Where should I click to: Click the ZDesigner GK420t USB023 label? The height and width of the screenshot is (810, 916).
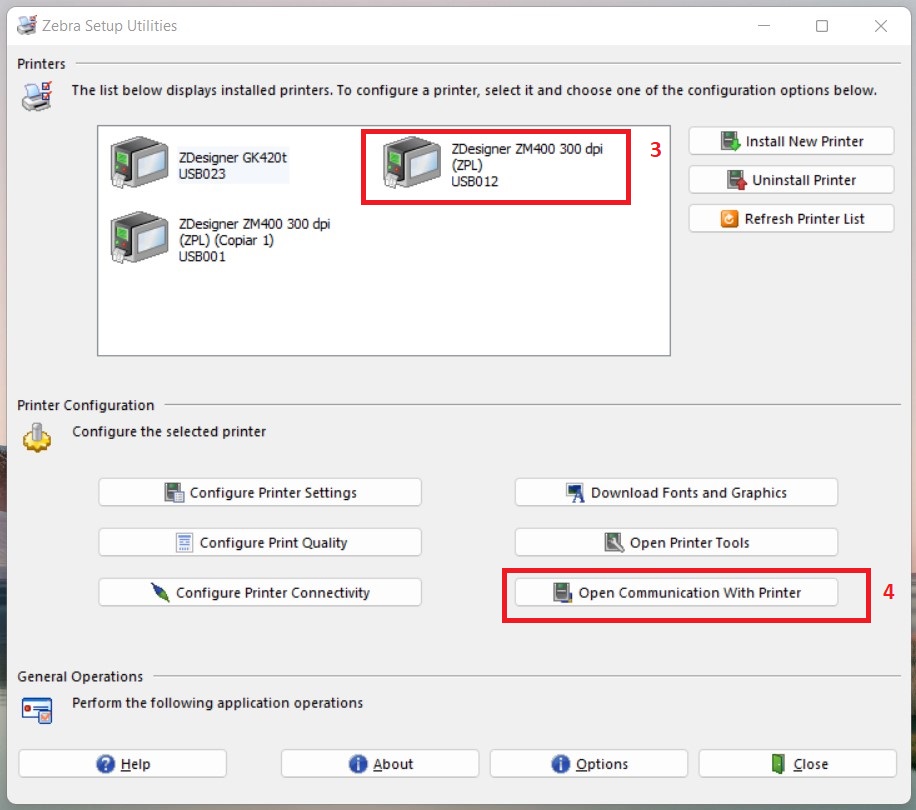pos(233,165)
